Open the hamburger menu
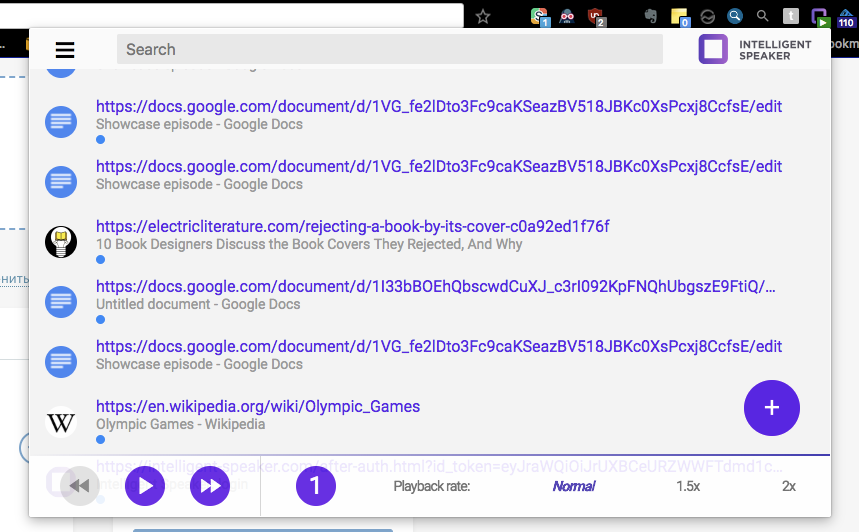Screen dimensions: 859x532 pos(65,50)
